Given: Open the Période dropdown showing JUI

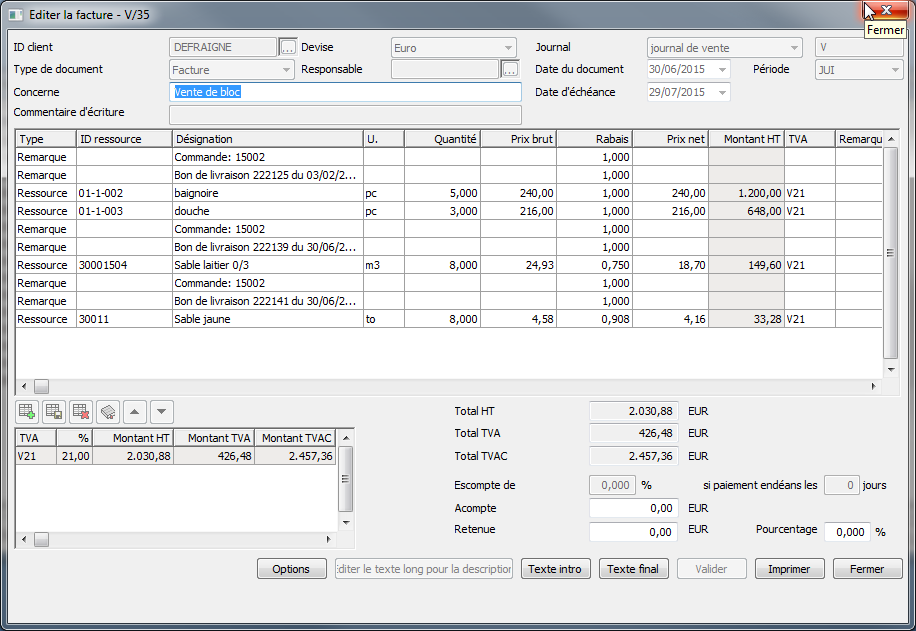Looking at the screenshot, I should pos(894,70).
